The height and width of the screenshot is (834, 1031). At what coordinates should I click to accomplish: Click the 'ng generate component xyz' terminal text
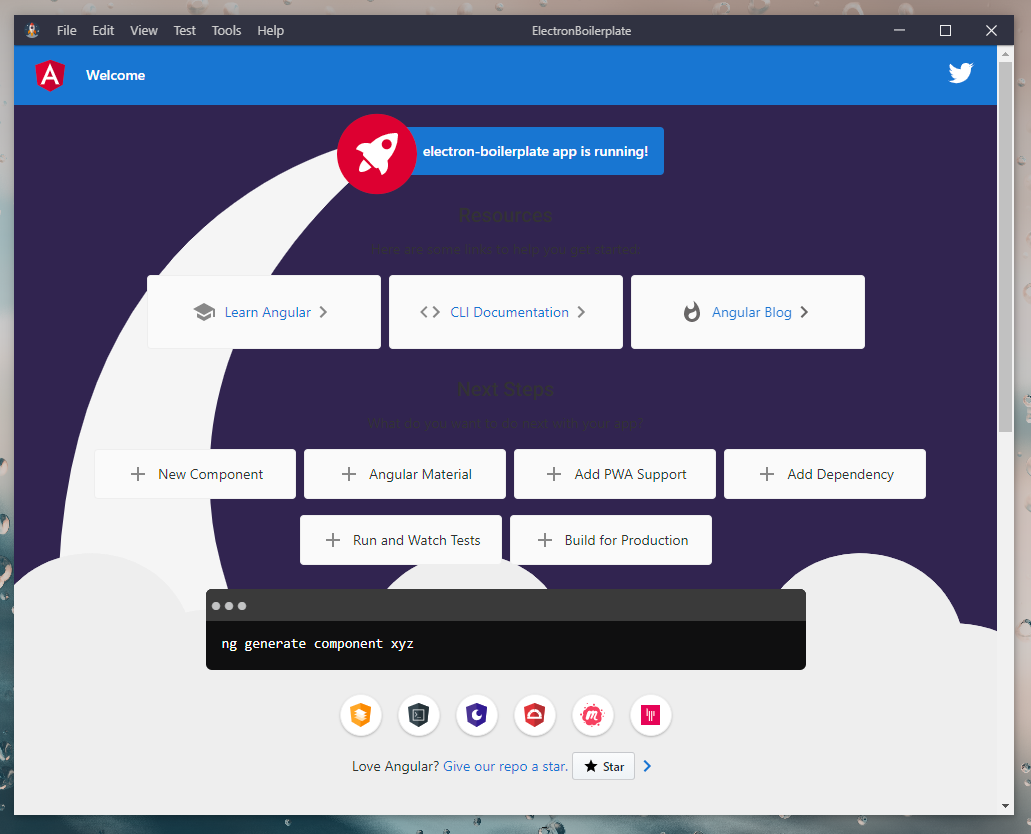318,644
